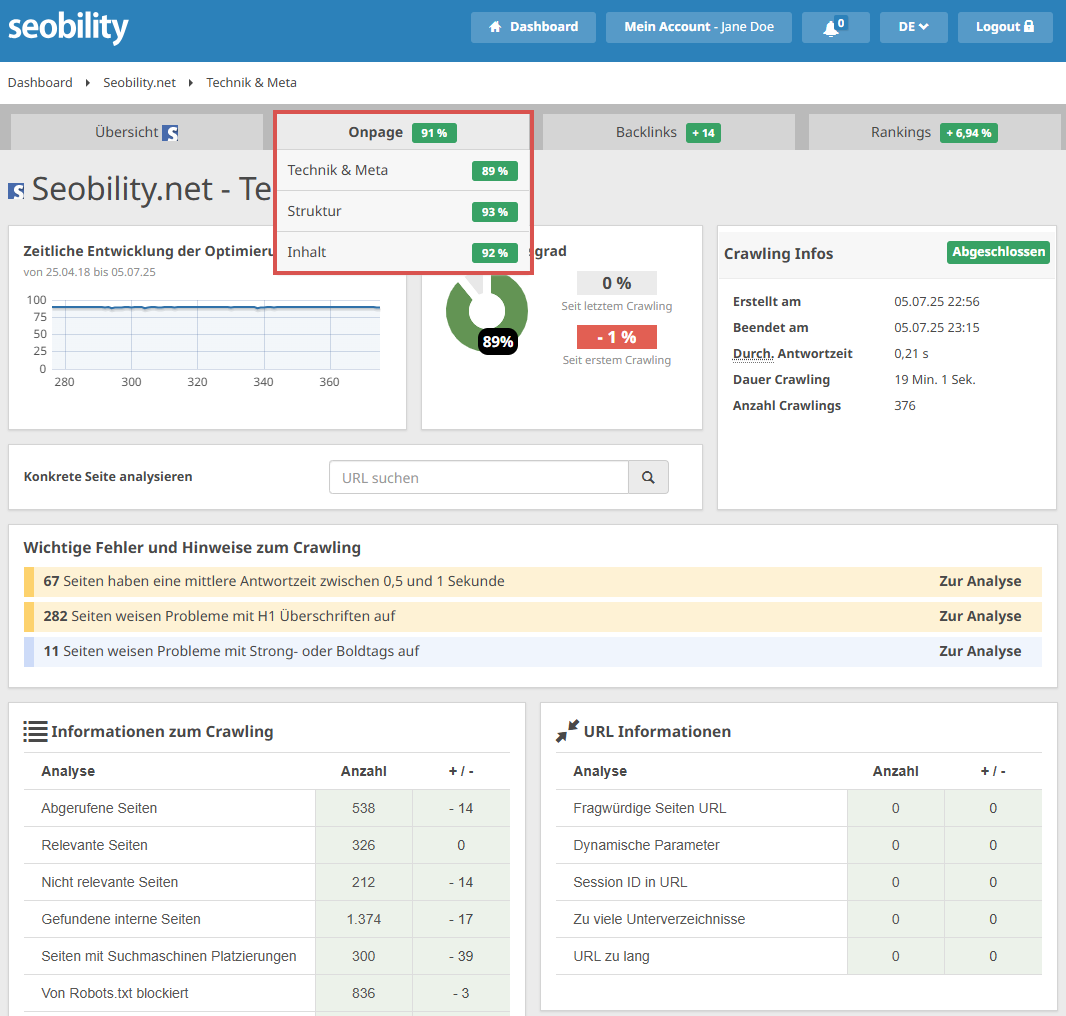This screenshot has width=1066, height=1016.
Task: Click the arrows icon by URL Informationen
Action: pos(567,731)
